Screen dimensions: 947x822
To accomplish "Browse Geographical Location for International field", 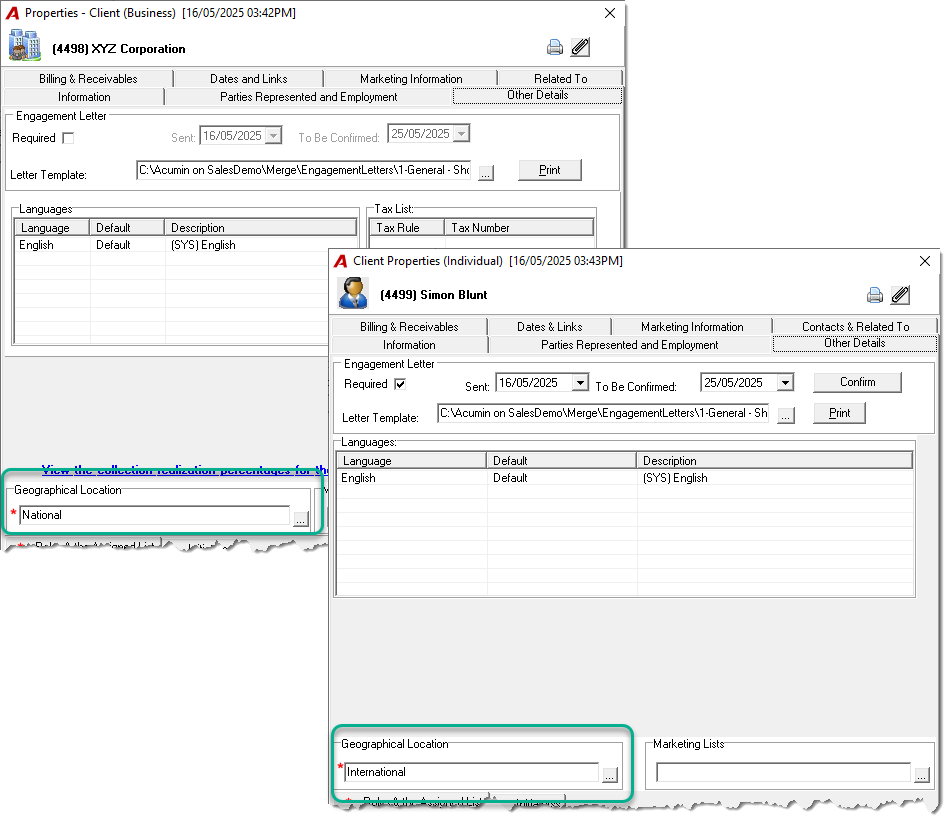I will [x=610, y=775].
